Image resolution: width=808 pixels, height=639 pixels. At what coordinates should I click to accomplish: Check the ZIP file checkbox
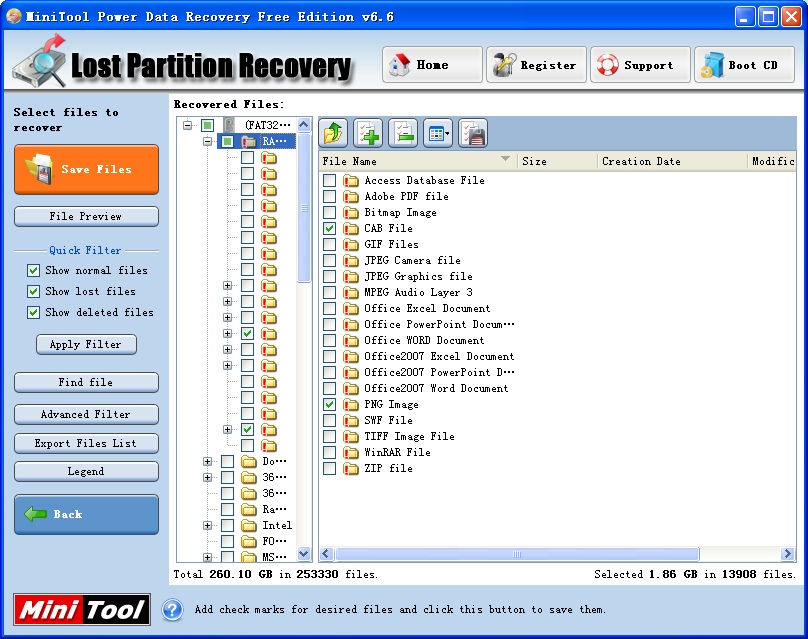329,468
